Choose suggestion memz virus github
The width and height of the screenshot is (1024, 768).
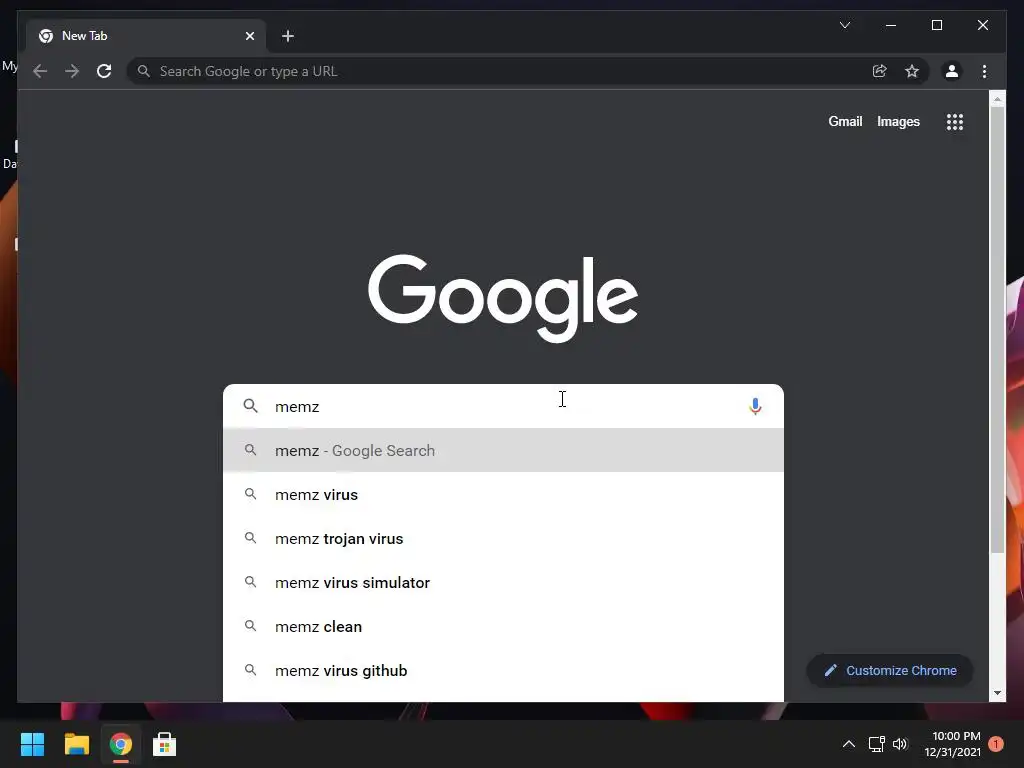(x=504, y=671)
